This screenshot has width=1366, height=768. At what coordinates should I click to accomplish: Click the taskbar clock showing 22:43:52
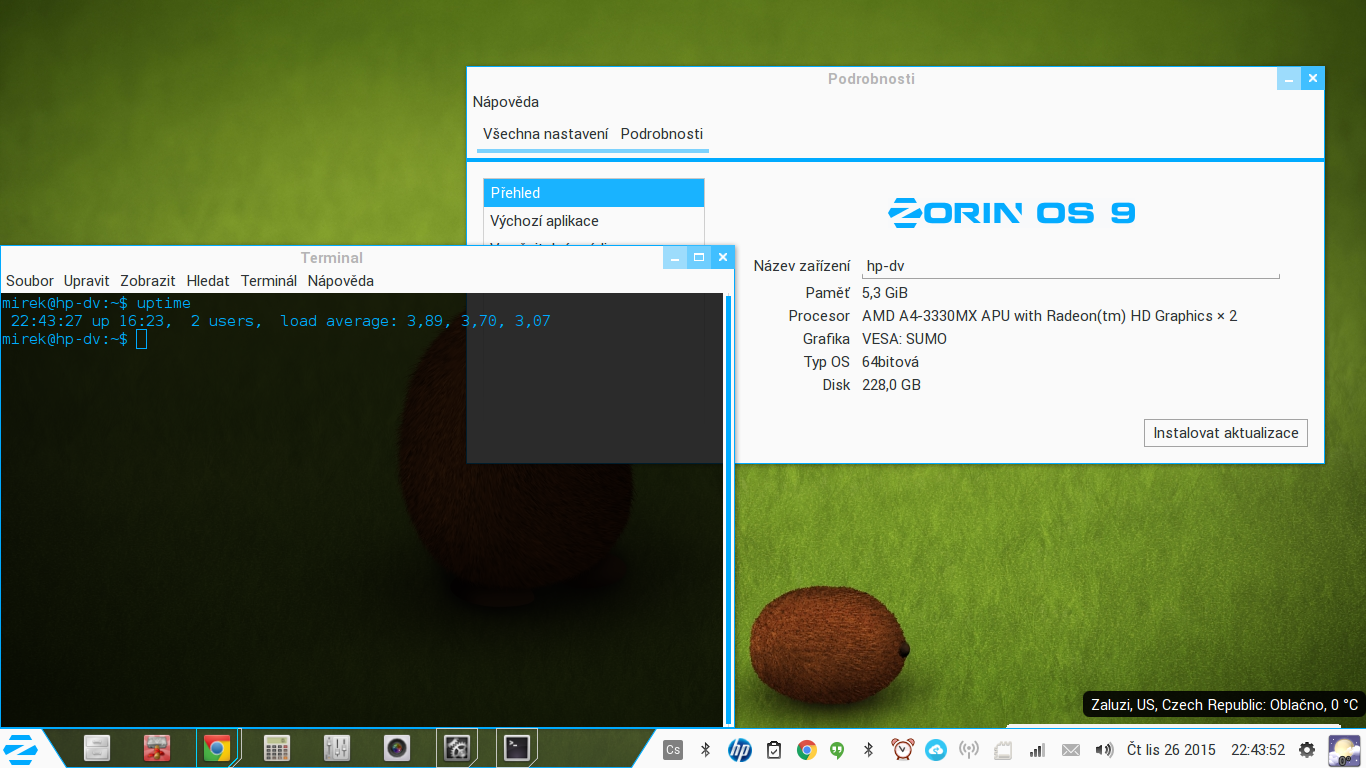pos(1258,749)
